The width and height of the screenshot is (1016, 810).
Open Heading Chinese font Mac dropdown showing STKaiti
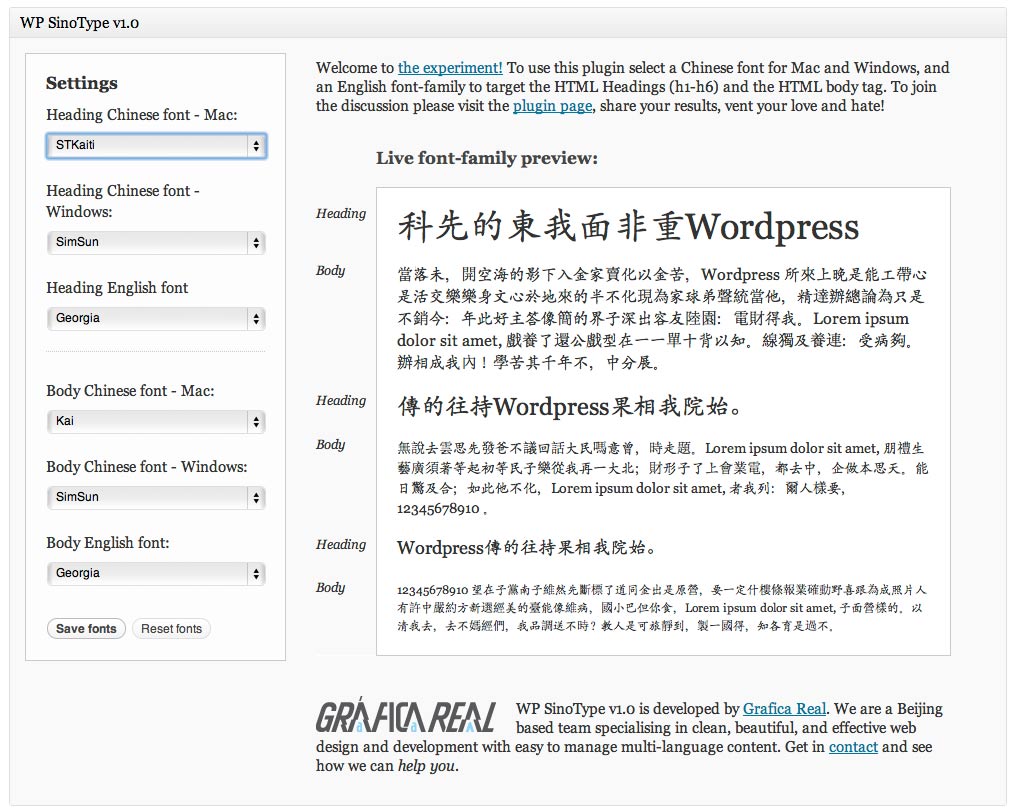[x=156, y=145]
